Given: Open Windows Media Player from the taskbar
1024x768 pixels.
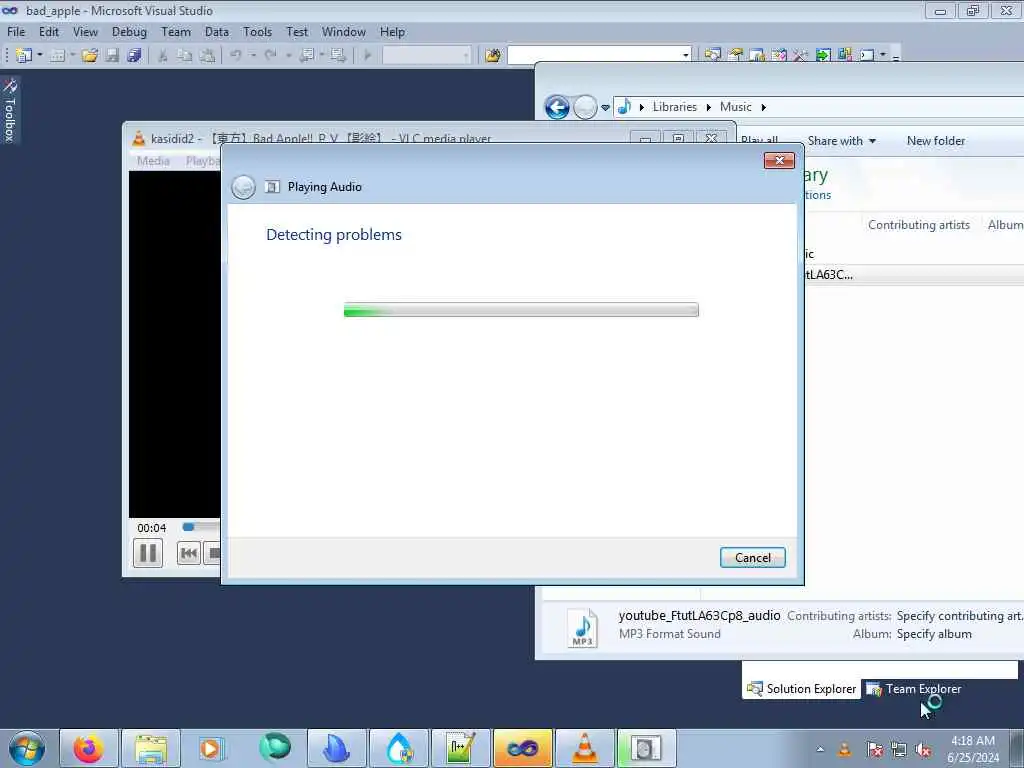Looking at the screenshot, I should 212,748.
